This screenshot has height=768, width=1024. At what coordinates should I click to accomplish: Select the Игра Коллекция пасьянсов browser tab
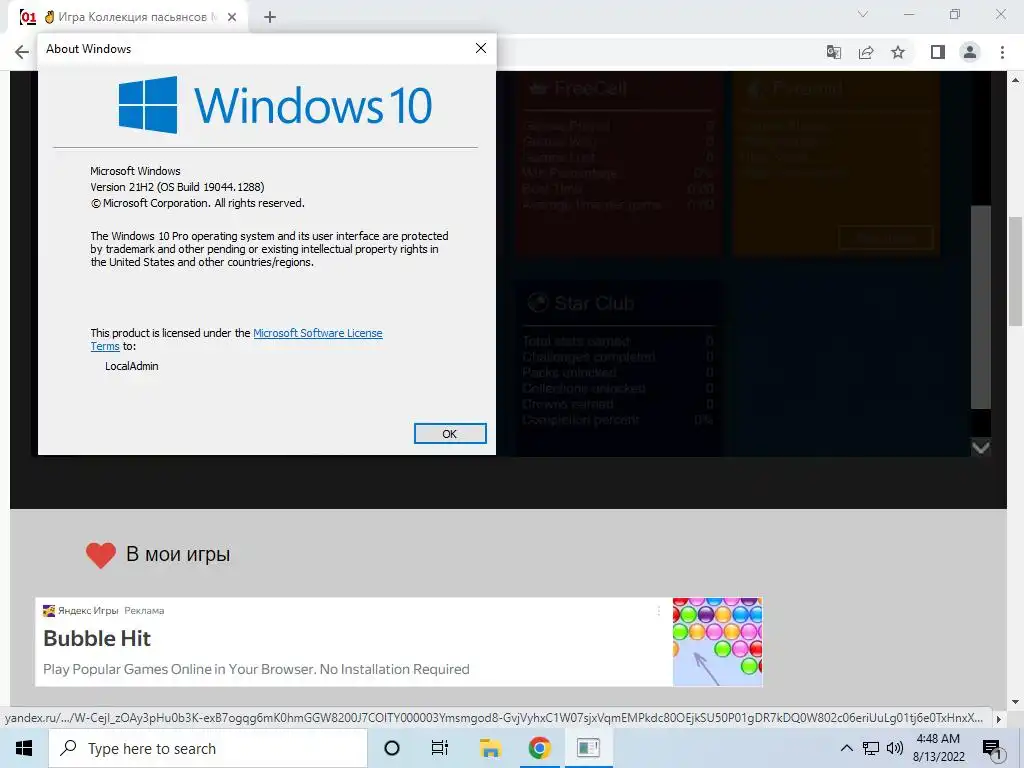(x=129, y=17)
